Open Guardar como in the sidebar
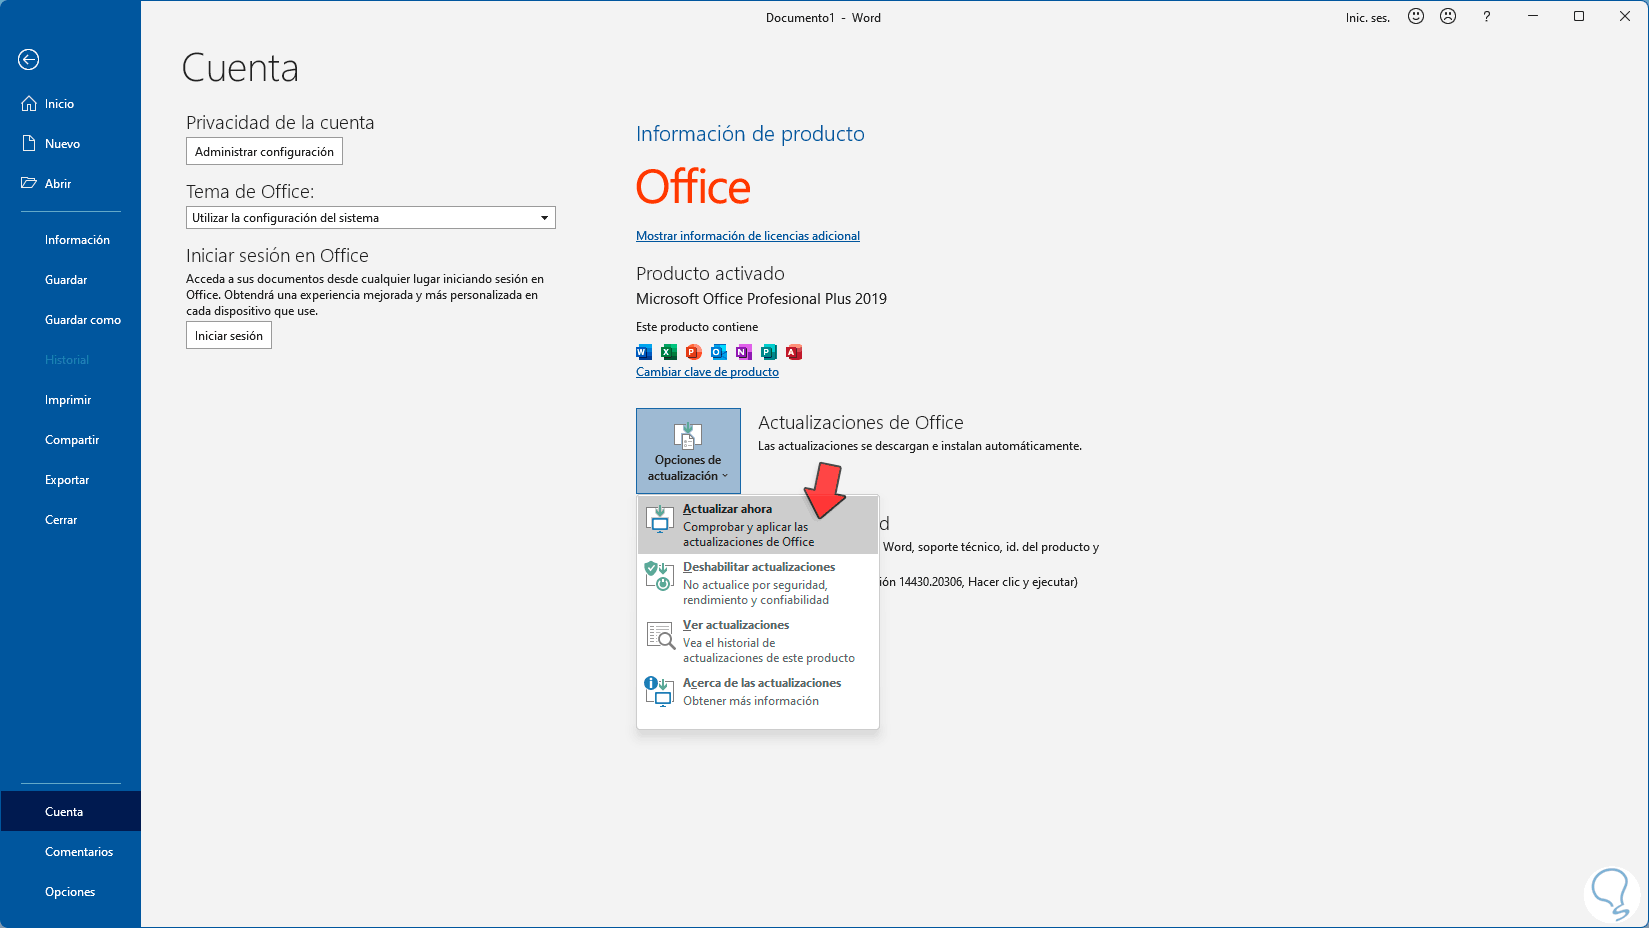1649x928 pixels. pyautogui.click(x=70, y=320)
